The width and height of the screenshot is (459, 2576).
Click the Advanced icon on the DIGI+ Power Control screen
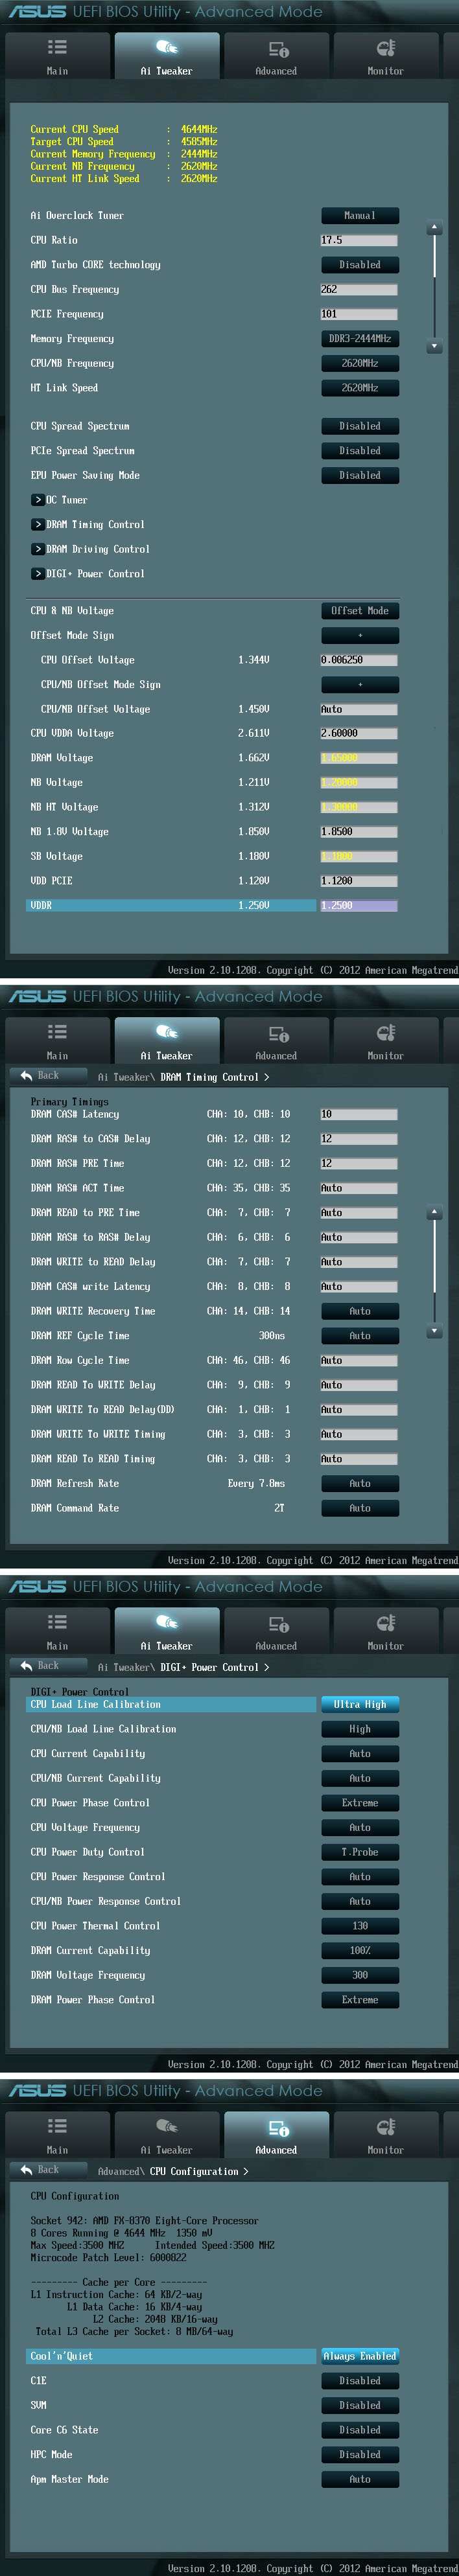pyautogui.click(x=278, y=1623)
